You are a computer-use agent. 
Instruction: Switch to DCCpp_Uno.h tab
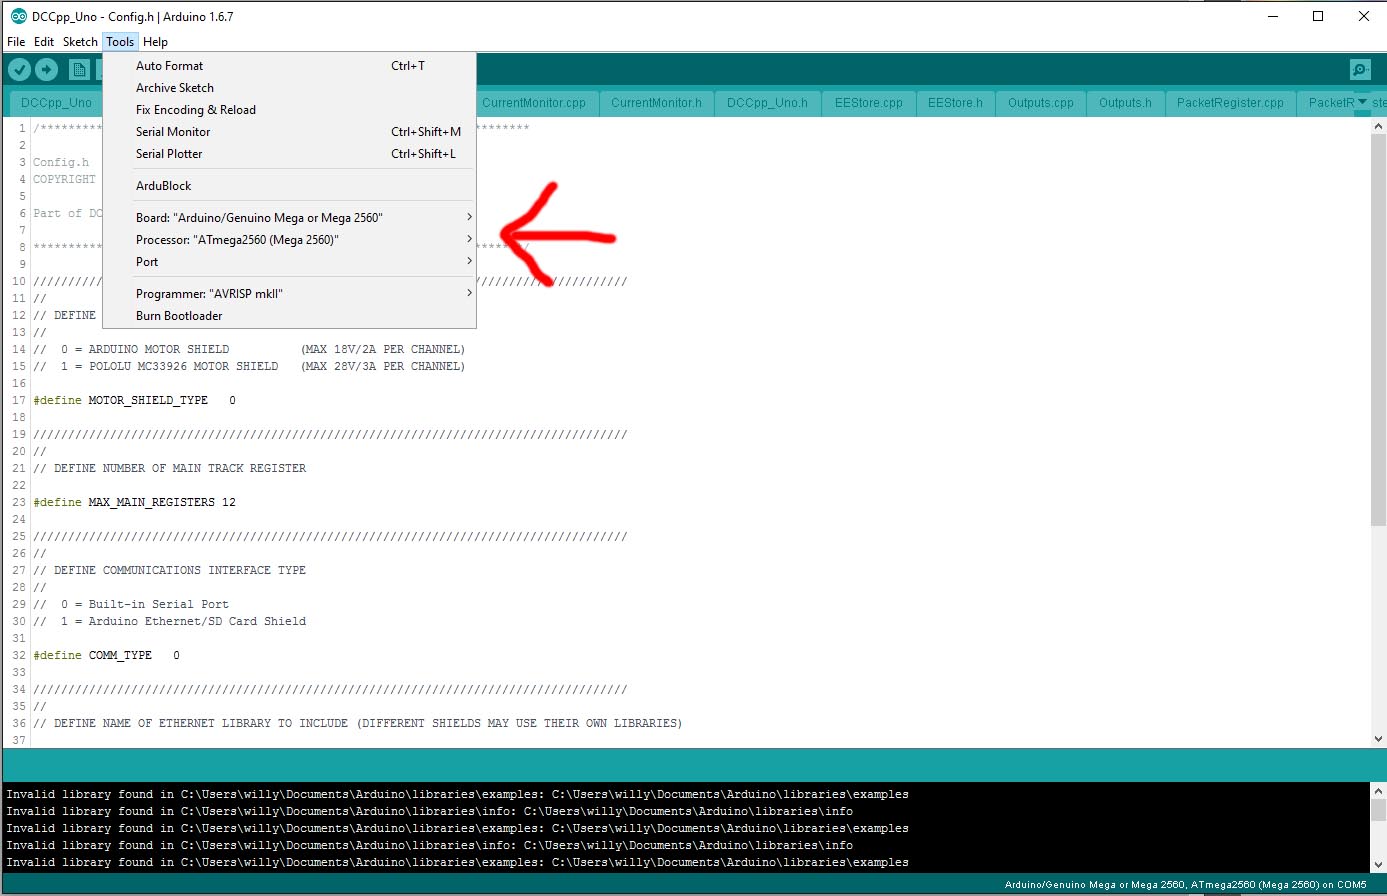coord(767,102)
